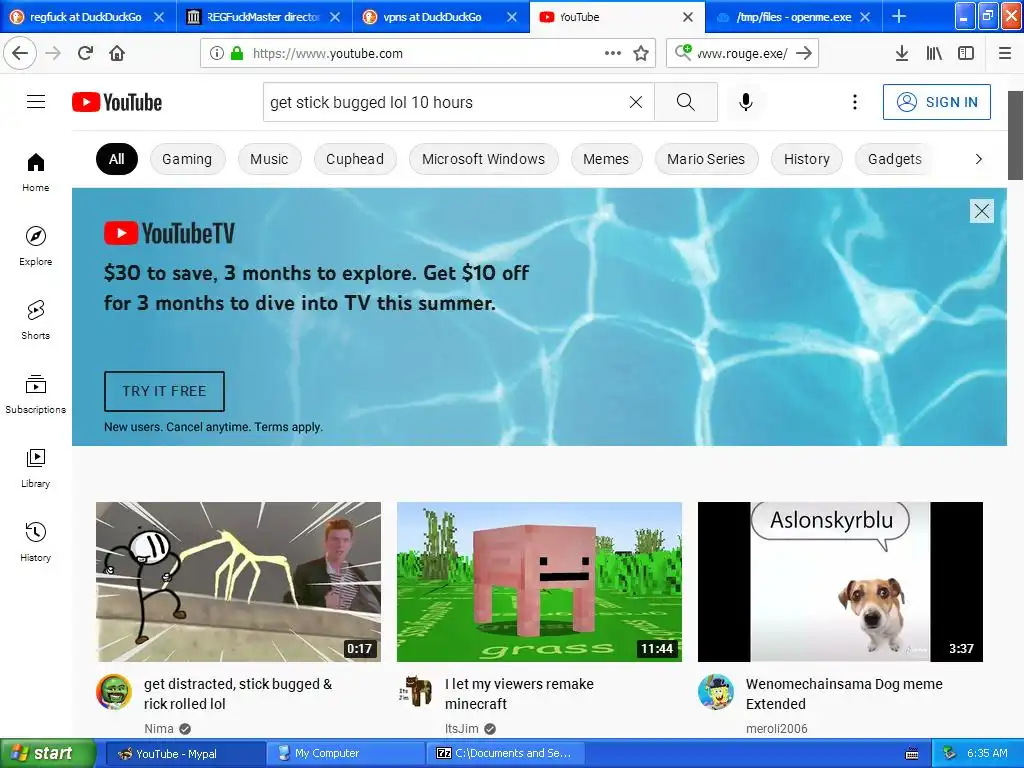Switch to vpns at DuckDuckGo tab

[x=441, y=17]
